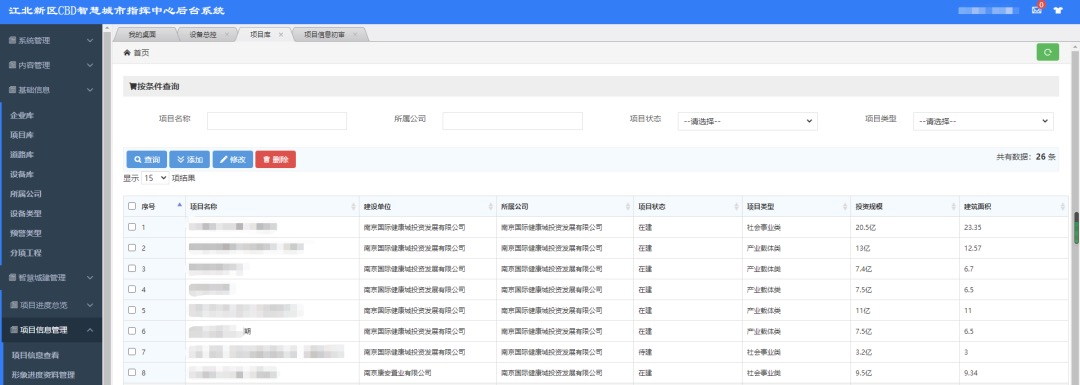Check the row 3 checkbox

pos(132,269)
